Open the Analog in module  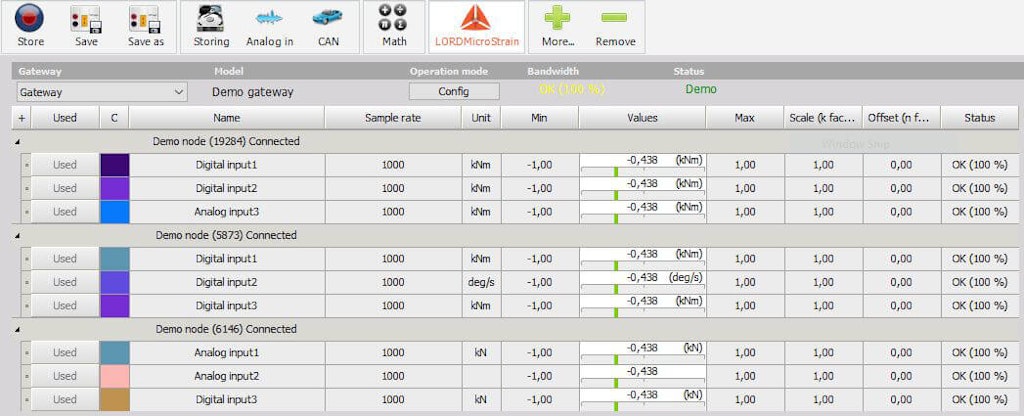coord(269,18)
